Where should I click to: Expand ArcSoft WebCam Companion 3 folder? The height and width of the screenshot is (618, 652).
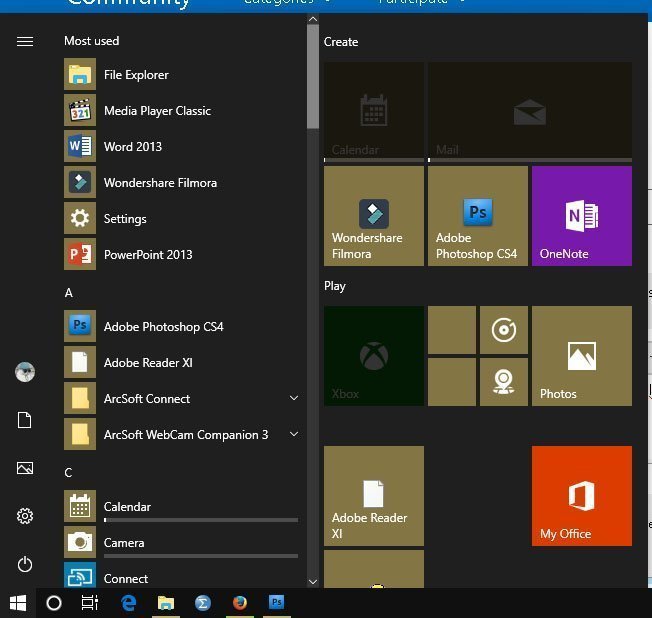(x=294, y=434)
